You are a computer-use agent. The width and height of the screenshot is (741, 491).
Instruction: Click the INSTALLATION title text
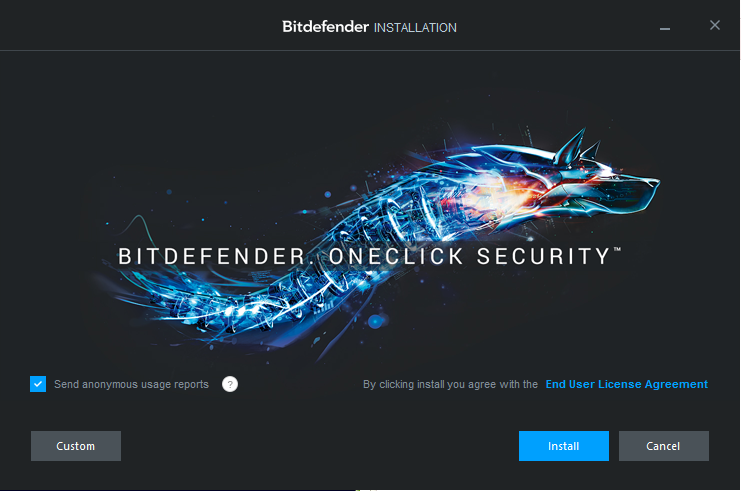(415, 28)
